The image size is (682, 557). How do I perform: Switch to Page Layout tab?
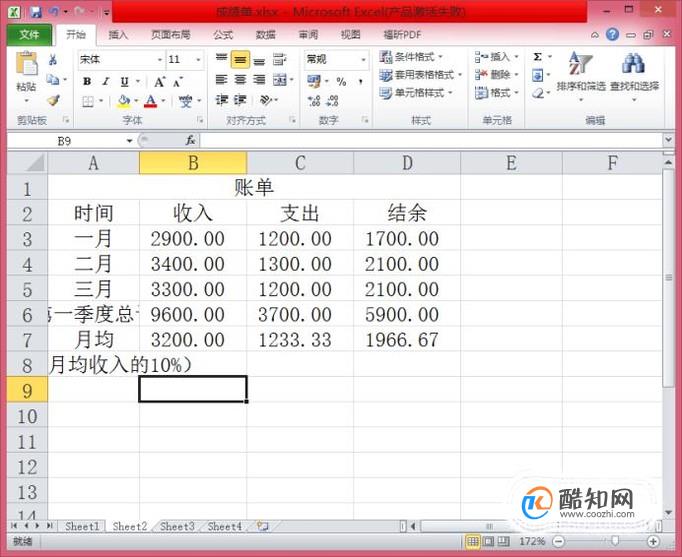[x=171, y=35]
